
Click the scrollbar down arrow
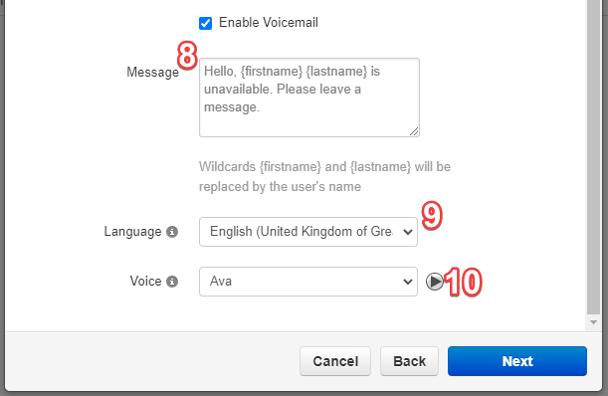[593, 322]
